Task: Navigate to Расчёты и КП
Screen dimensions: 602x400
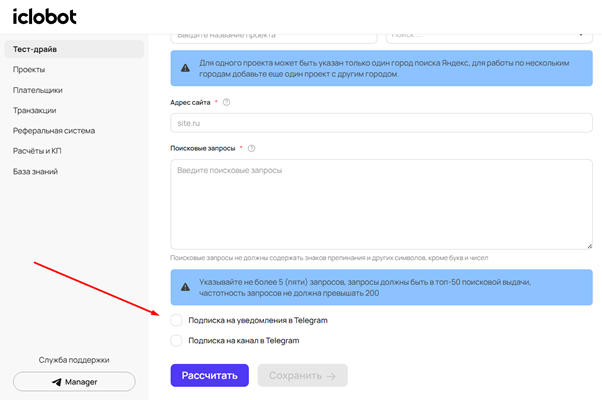Action: [x=37, y=151]
